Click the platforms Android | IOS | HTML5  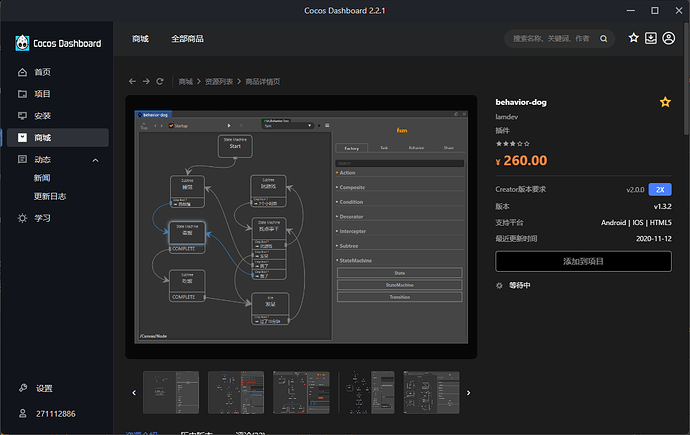coord(636,223)
